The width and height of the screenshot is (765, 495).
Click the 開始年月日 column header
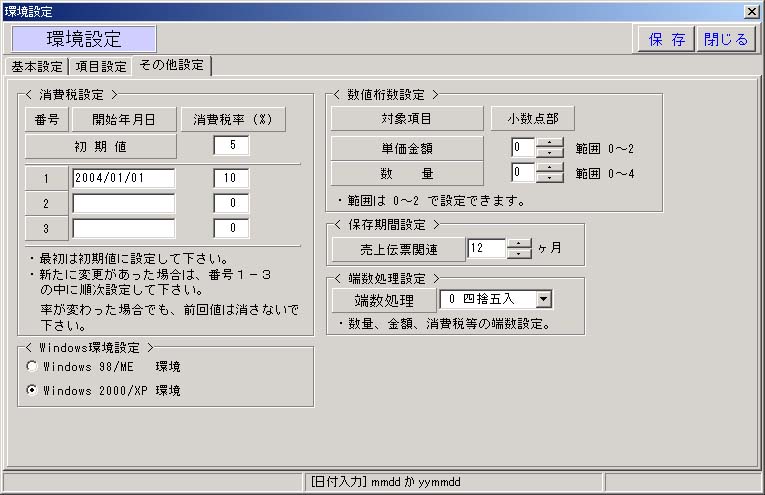pos(124,119)
